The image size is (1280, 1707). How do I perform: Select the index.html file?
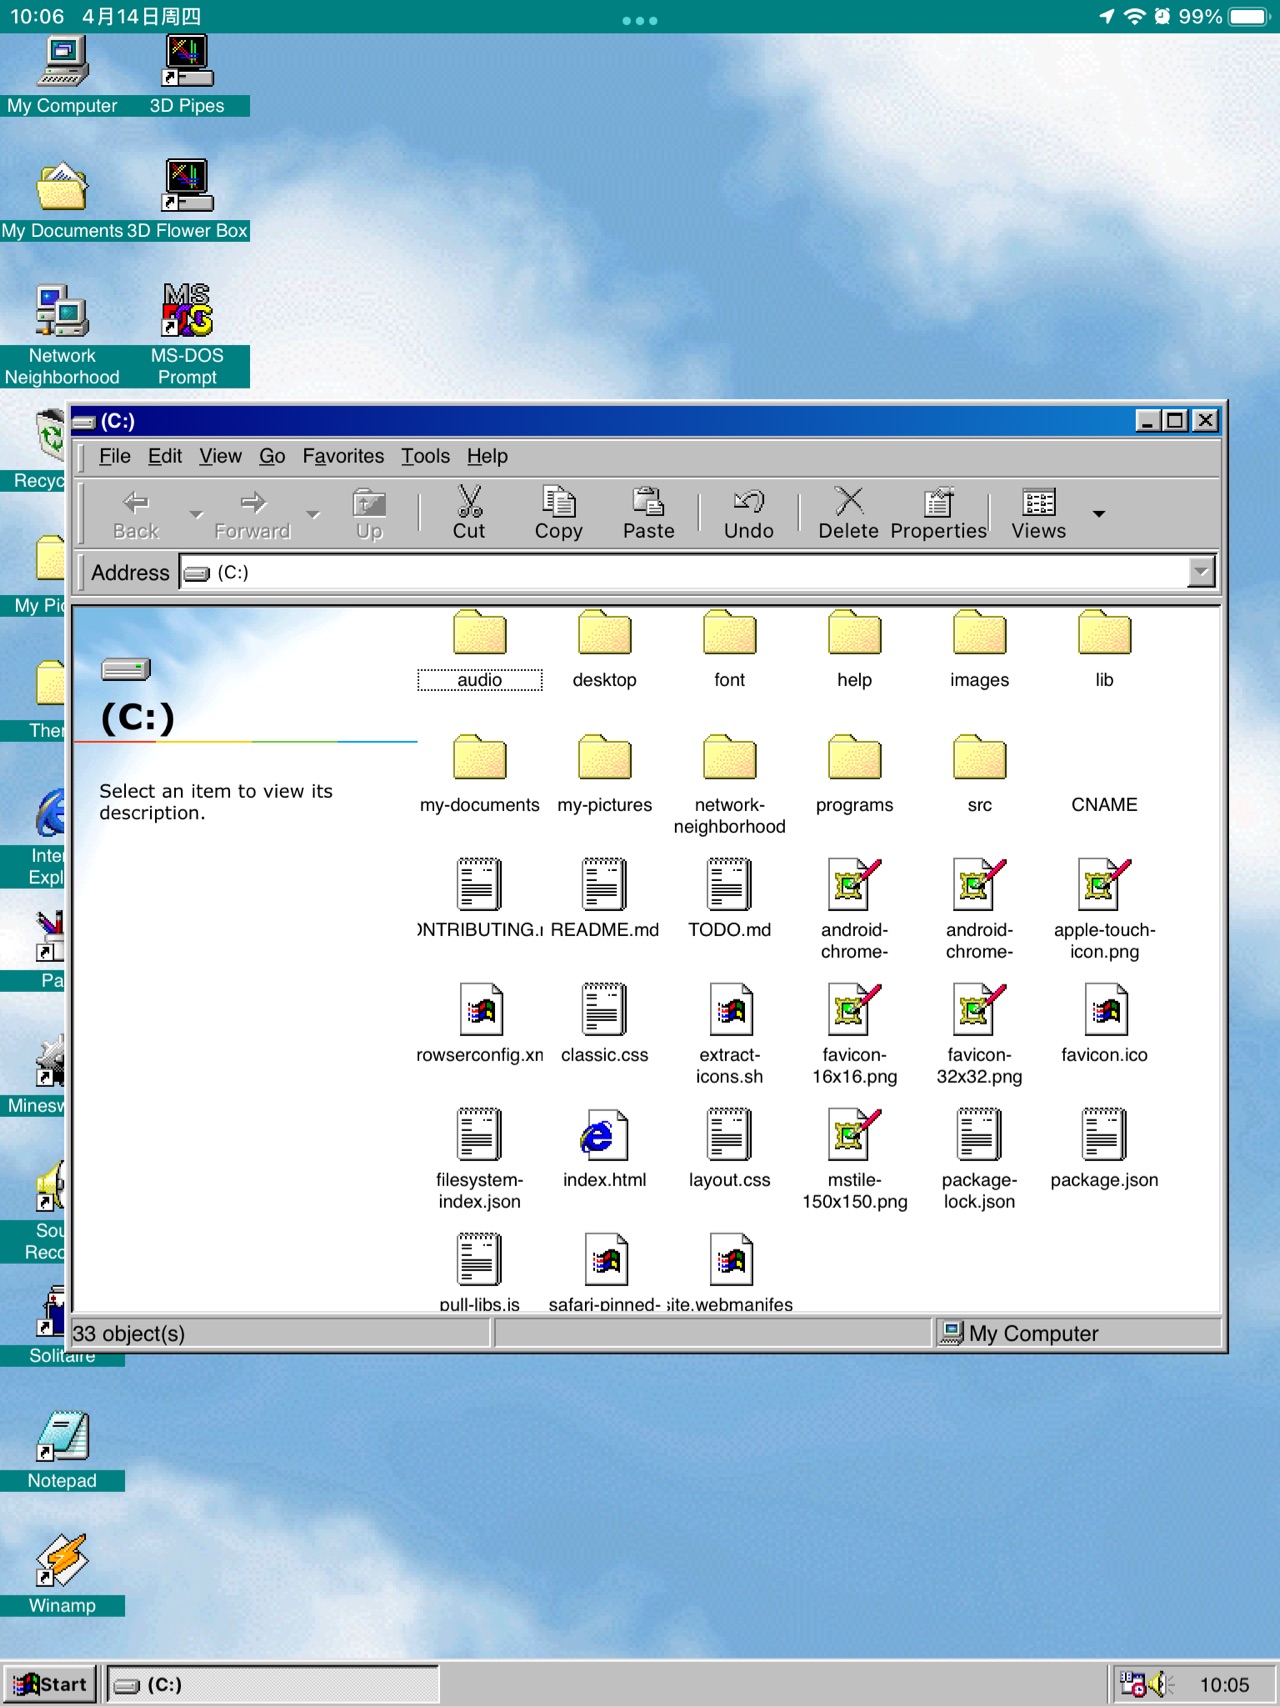pos(605,1150)
